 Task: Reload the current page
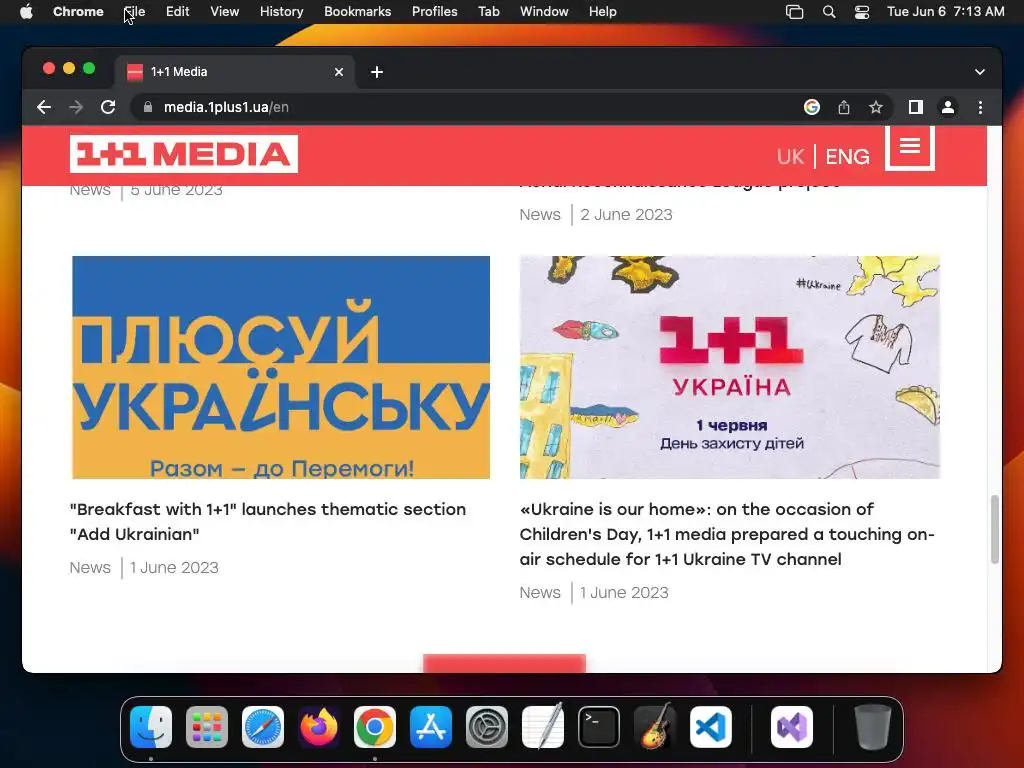[108, 107]
